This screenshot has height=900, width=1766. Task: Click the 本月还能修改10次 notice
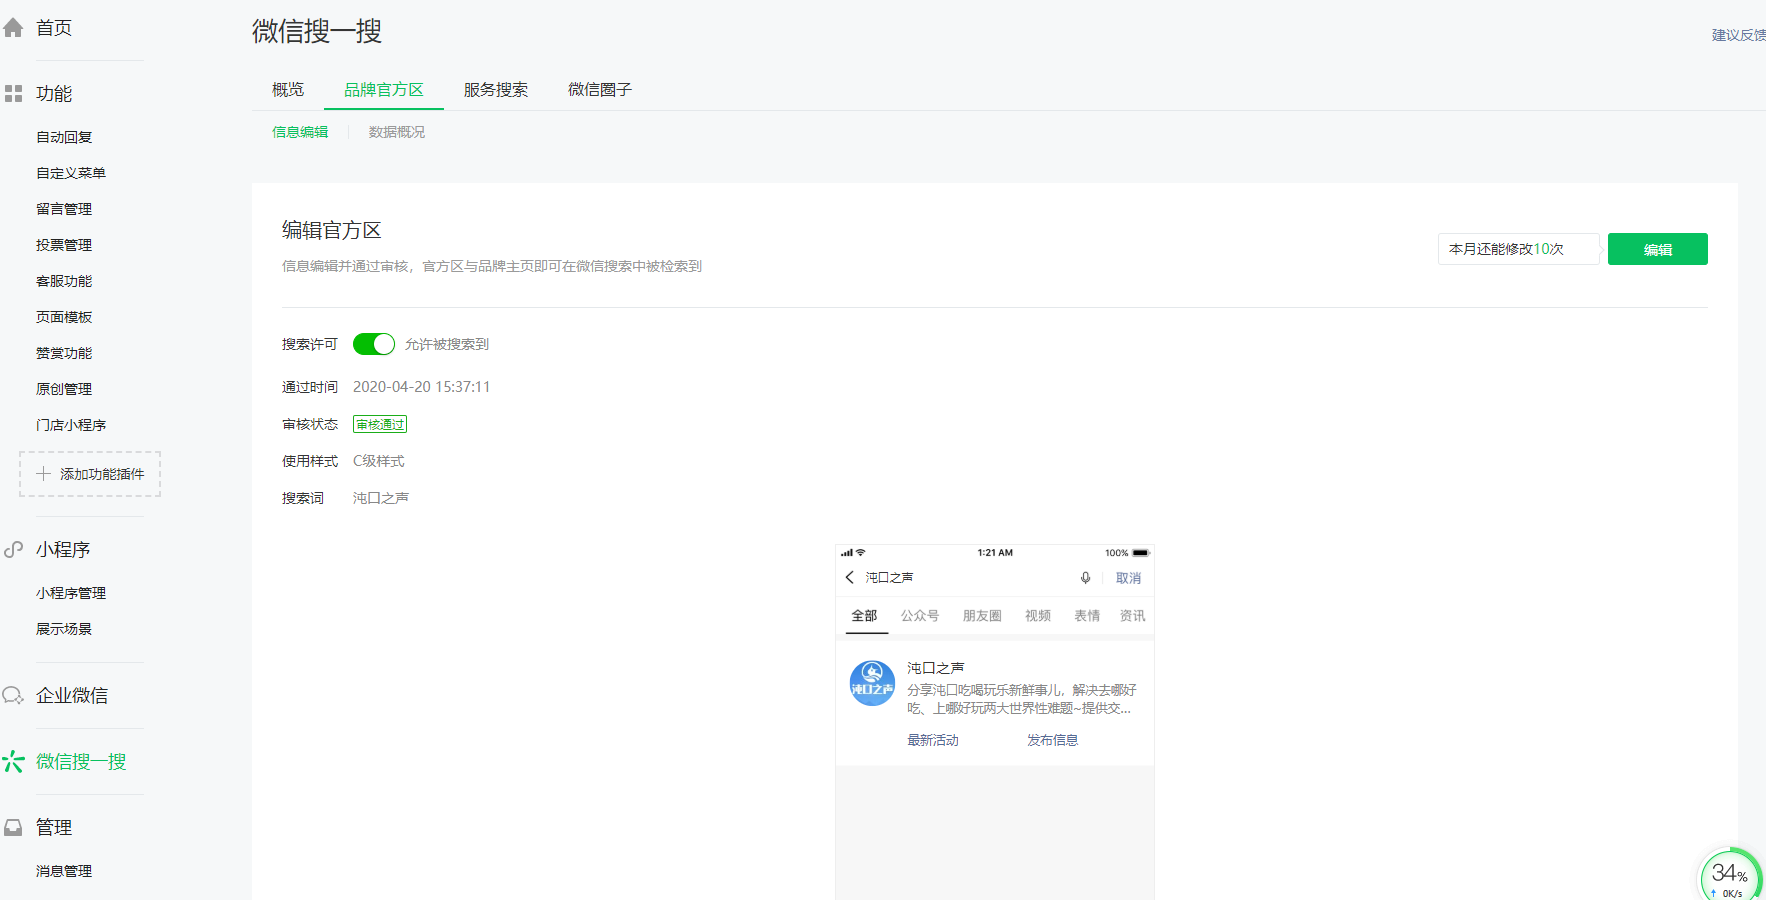click(1518, 249)
